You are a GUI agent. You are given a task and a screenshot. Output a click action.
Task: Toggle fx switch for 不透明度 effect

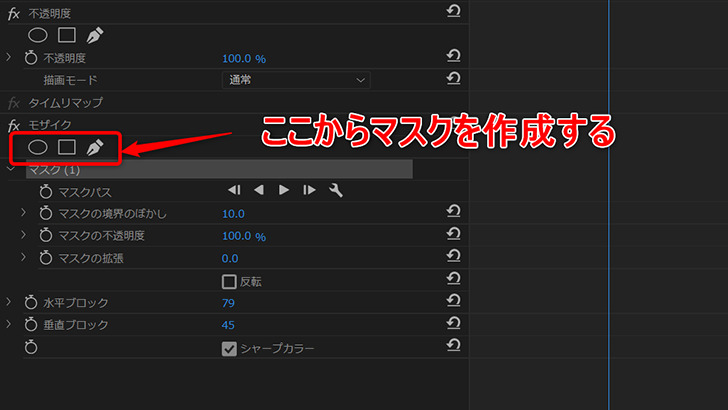pyautogui.click(x=14, y=14)
